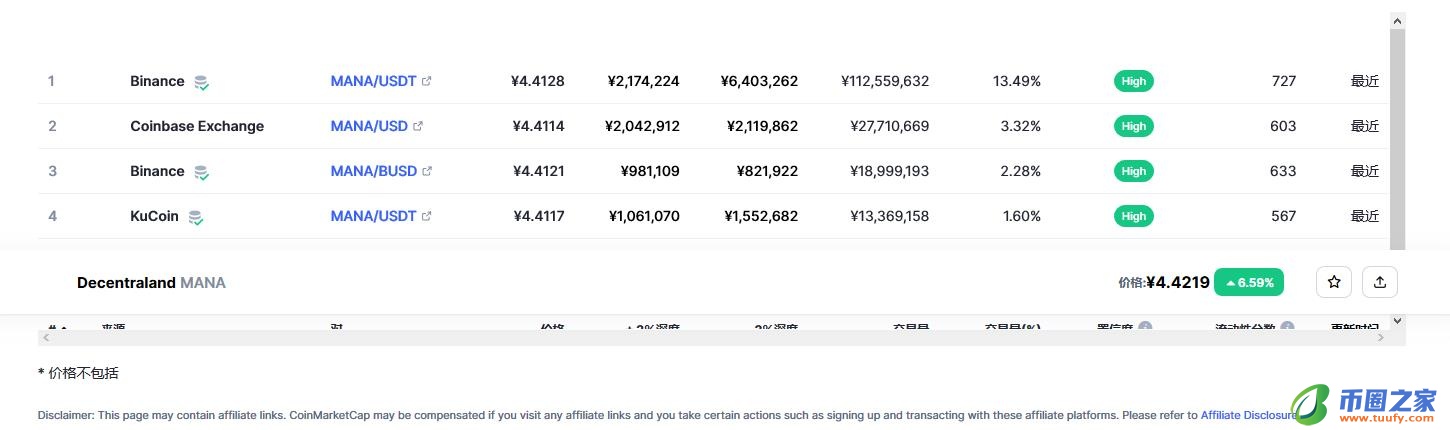Click external-link icon beside MANA/BUSD

click(427, 171)
